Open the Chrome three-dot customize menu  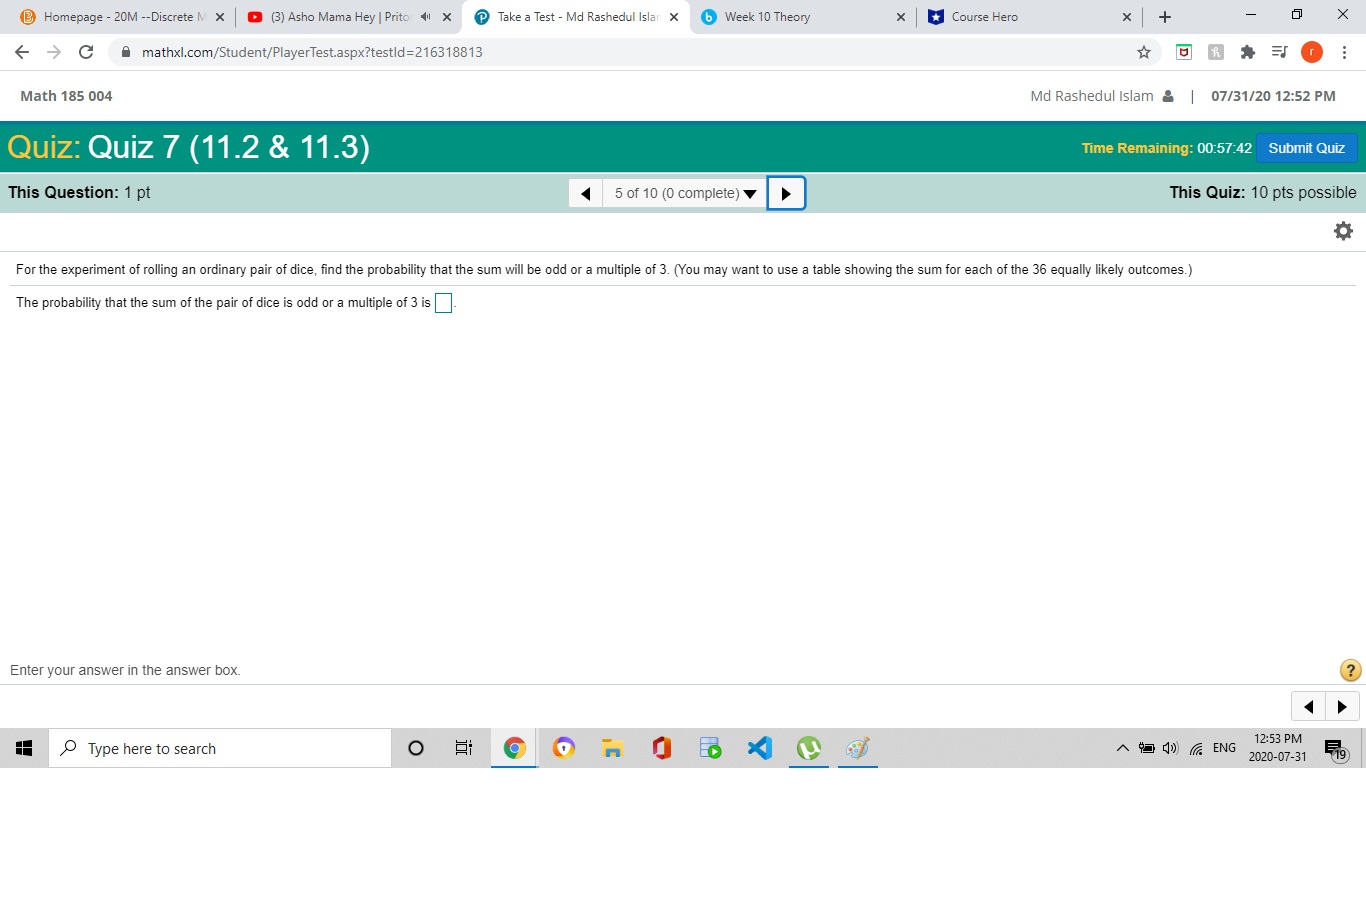(1345, 52)
